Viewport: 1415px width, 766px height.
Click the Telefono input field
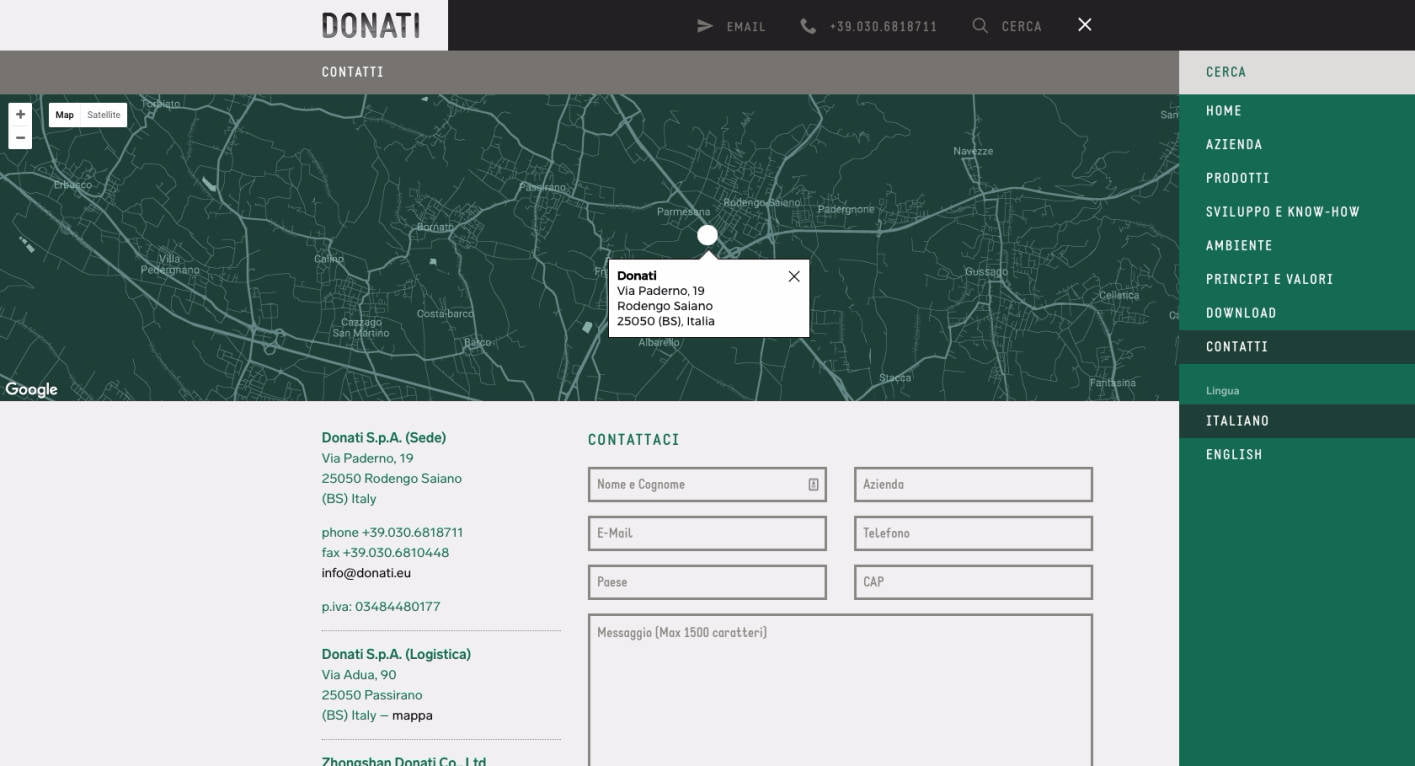973,533
